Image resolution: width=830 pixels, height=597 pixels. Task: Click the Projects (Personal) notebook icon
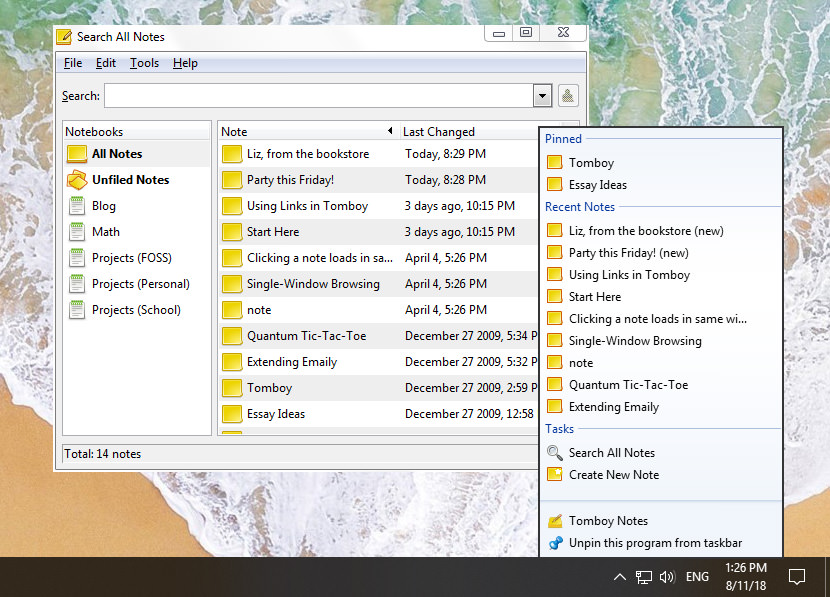click(77, 283)
